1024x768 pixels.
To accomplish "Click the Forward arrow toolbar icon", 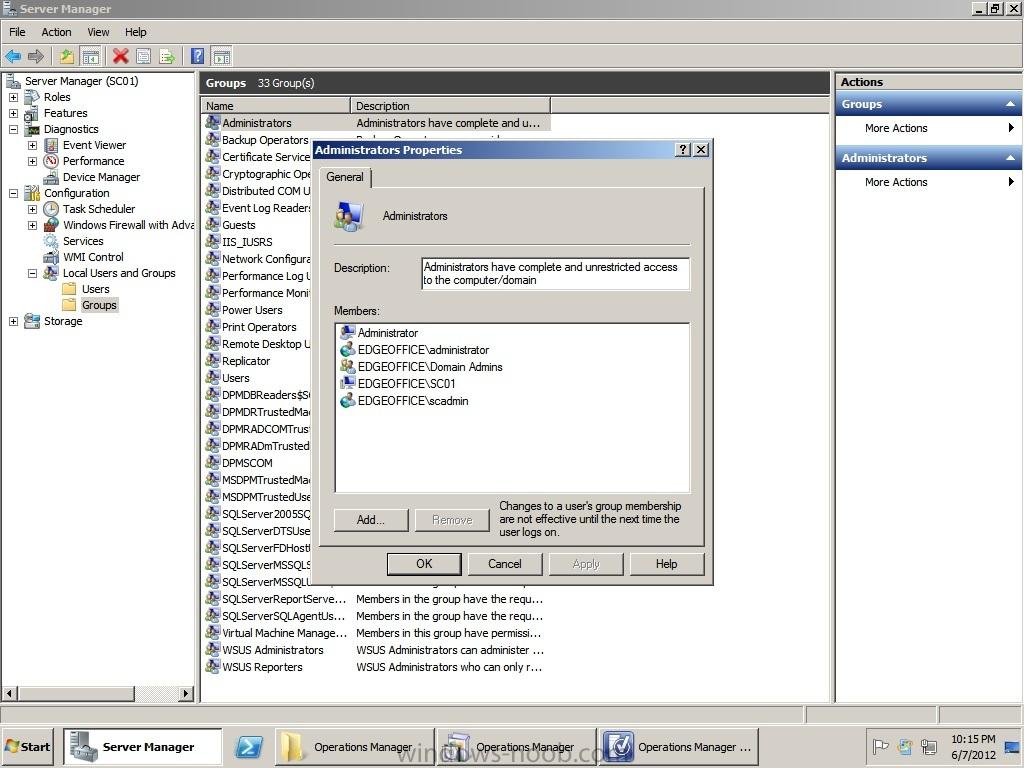I will tap(36, 56).
